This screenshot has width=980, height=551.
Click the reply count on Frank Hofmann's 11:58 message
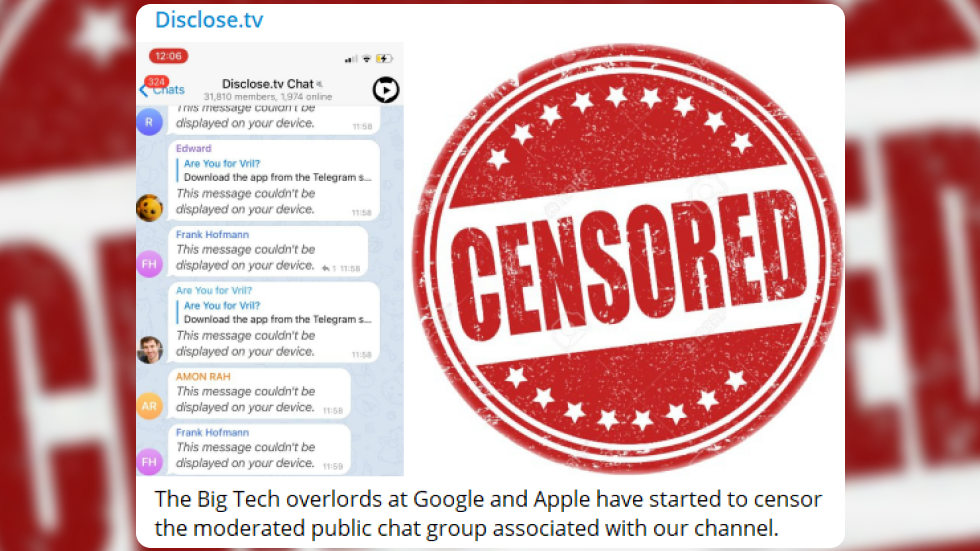pyautogui.click(x=329, y=269)
